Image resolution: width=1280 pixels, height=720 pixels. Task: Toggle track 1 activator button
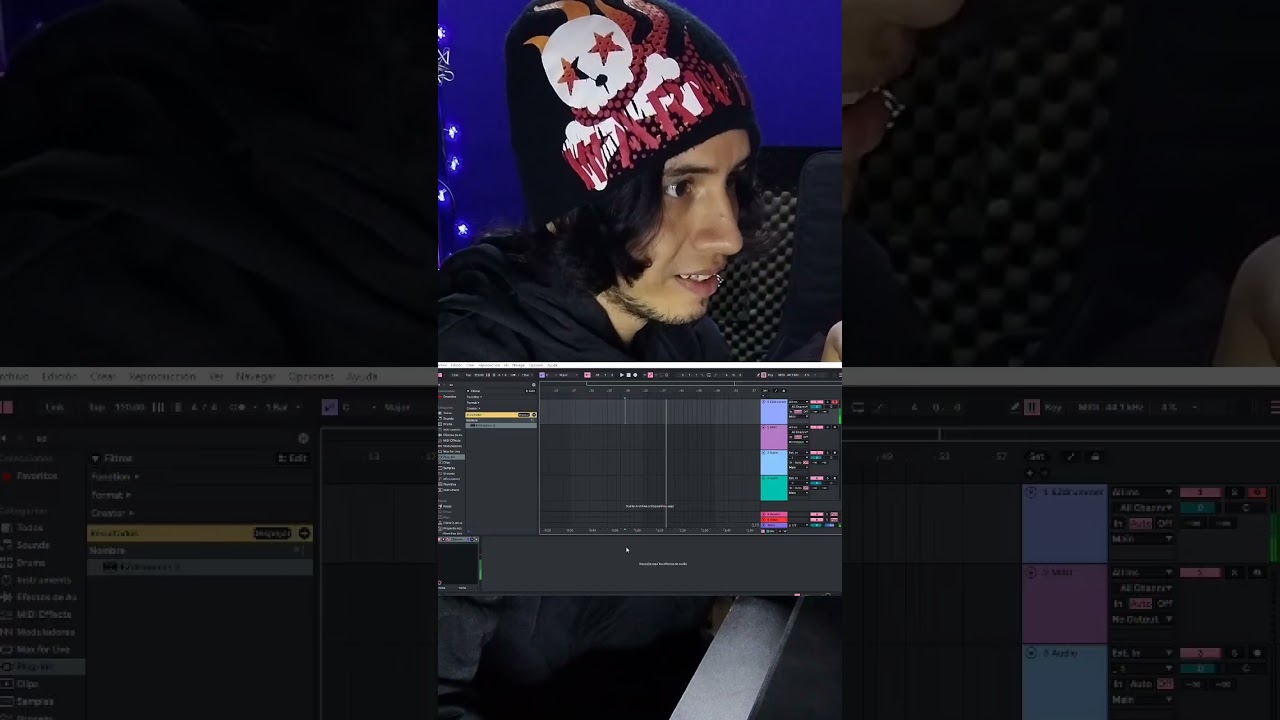click(817, 402)
